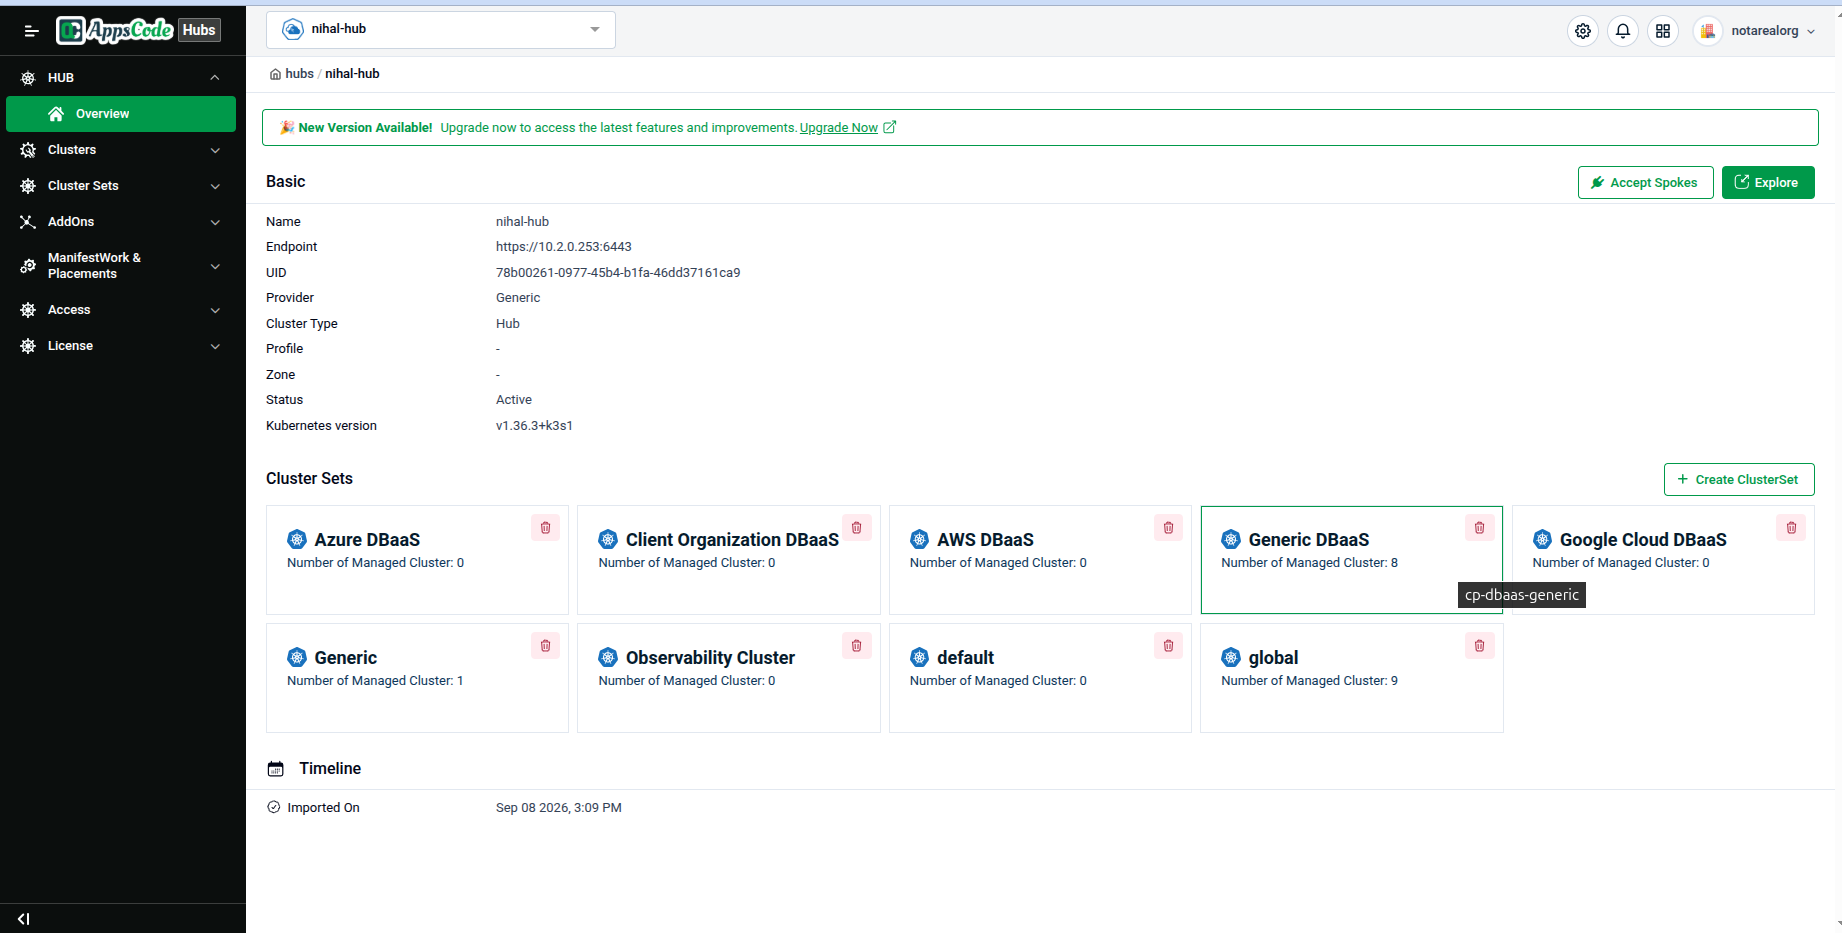The height and width of the screenshot is (933, 1842).
Task: Open the Observability Cluster card title
Action: pyautogui.click(x=710, y=658)
